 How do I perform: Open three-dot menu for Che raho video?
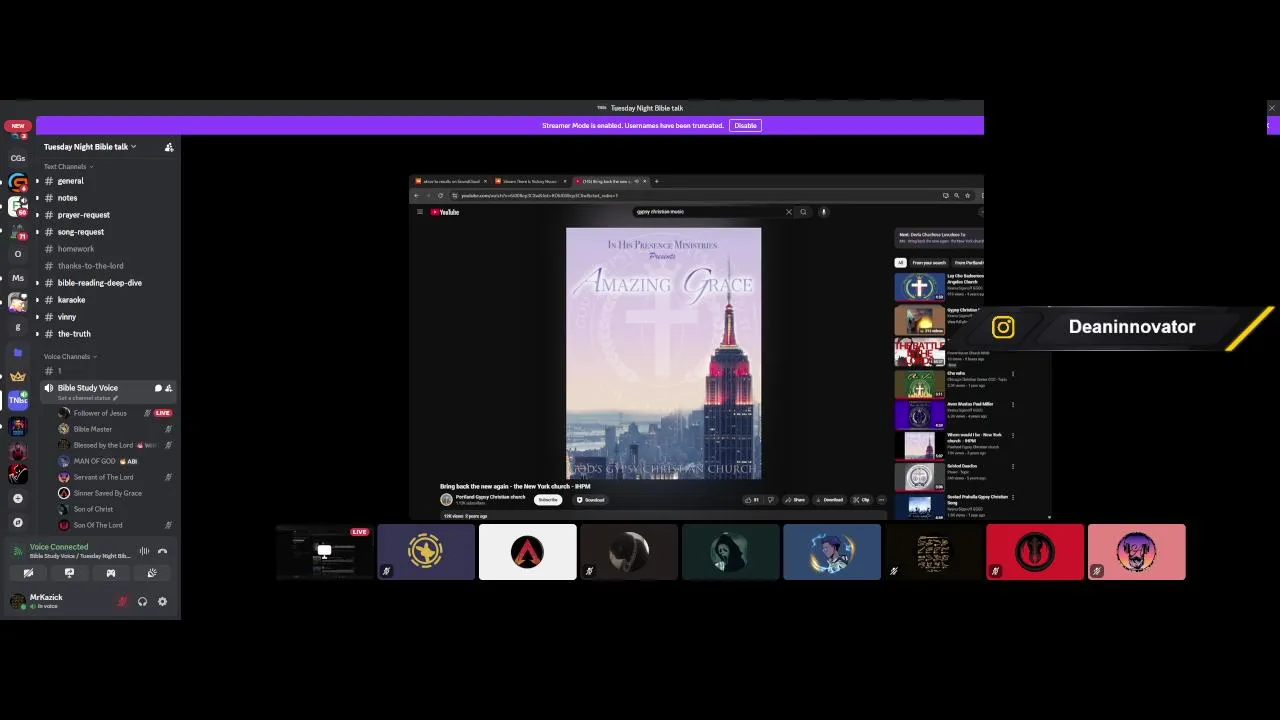click(1013, 374)
